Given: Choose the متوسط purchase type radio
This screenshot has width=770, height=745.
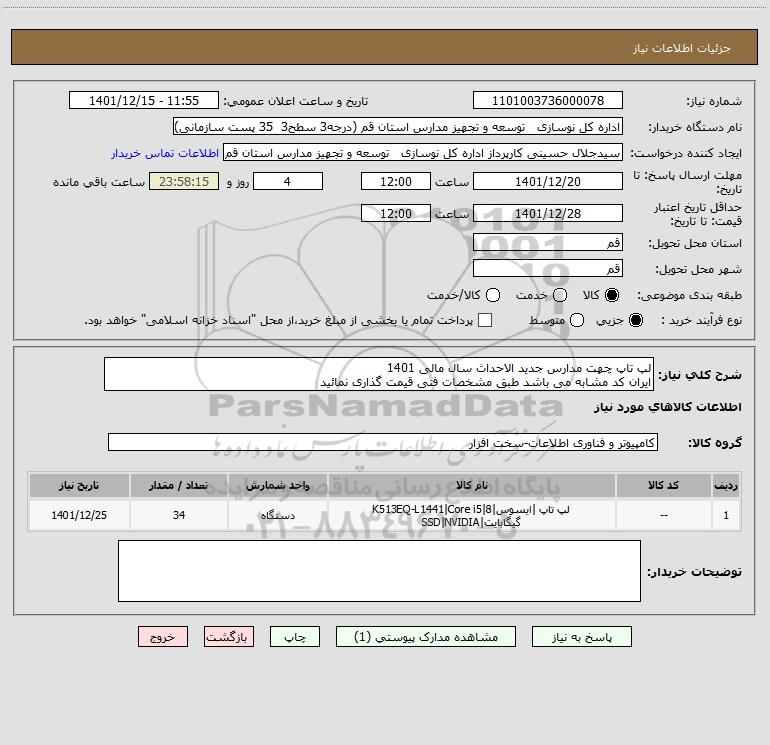Looking at the screenshot, I should click(x=577, y=320).
